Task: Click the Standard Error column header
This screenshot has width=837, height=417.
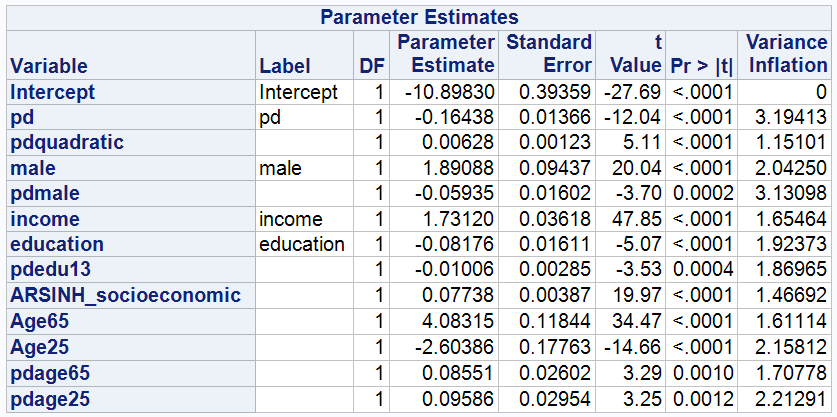Action: click(547, 55)
